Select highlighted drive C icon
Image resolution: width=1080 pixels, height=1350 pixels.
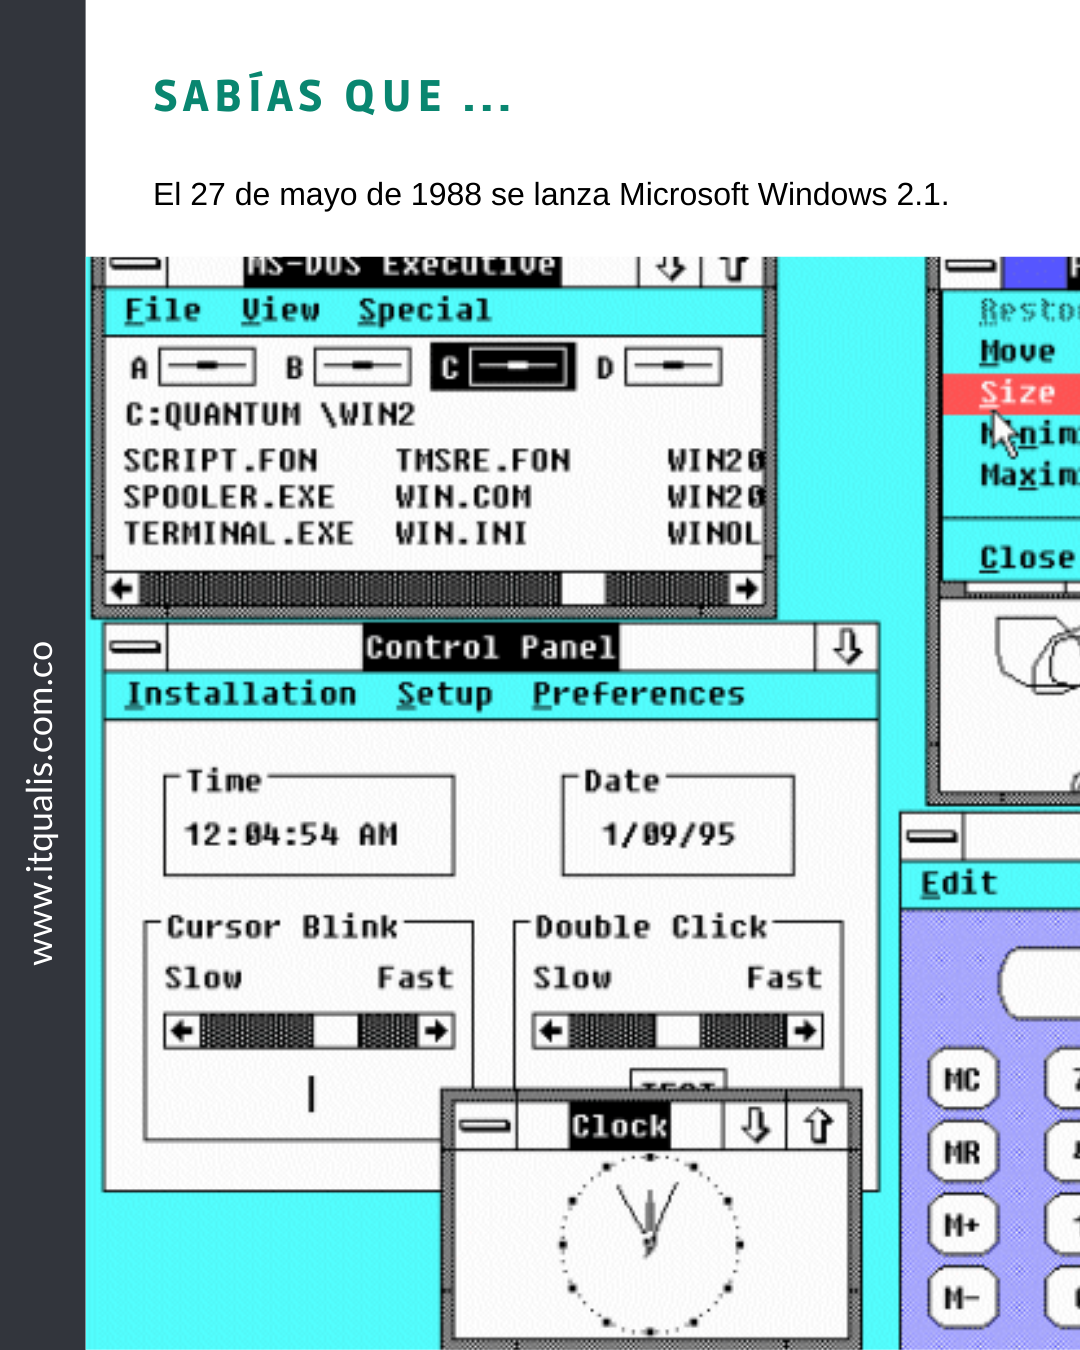click(517, 367)
